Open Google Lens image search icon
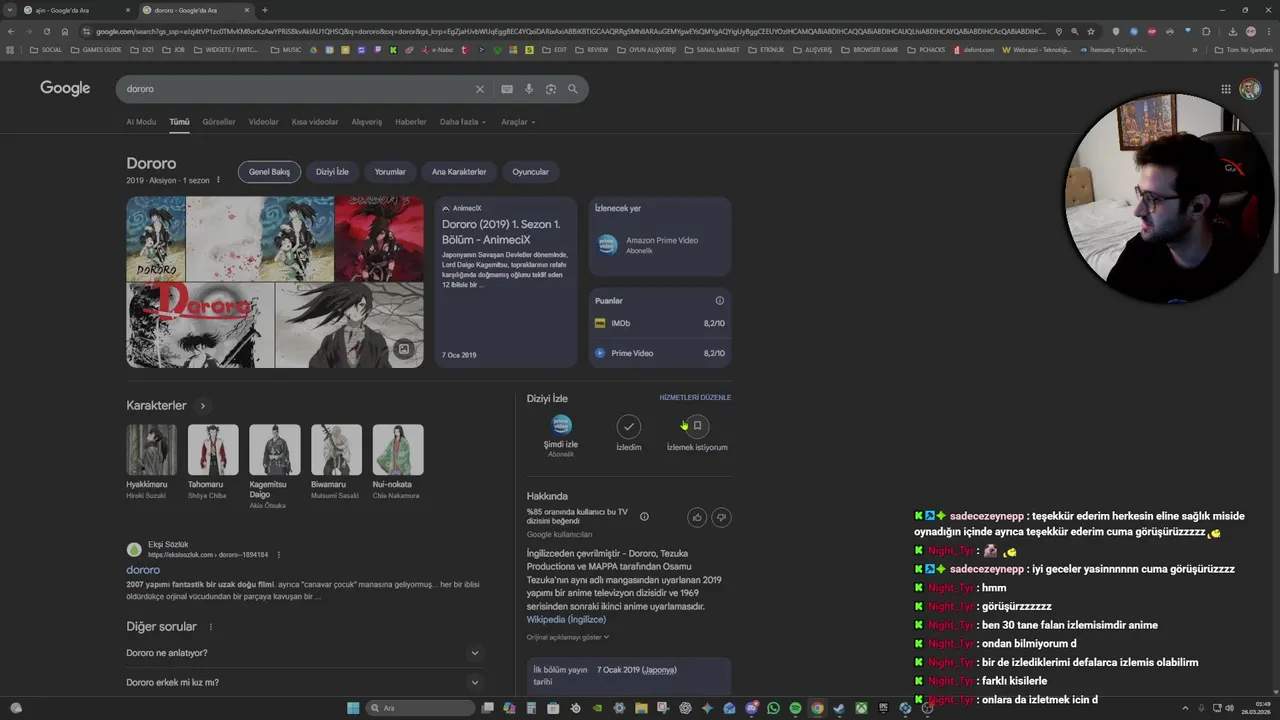This screenshot has width=1280, height=720. [551, 89]
